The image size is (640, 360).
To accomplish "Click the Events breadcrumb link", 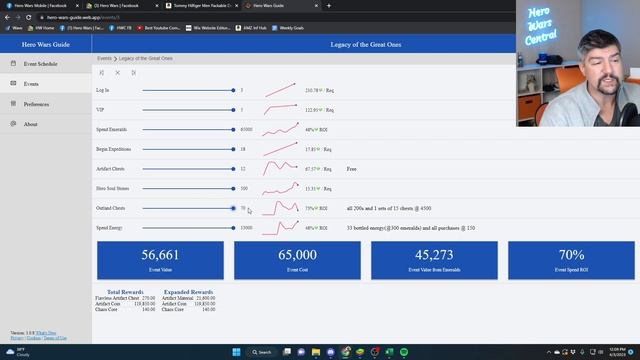I will pos(104,58).
